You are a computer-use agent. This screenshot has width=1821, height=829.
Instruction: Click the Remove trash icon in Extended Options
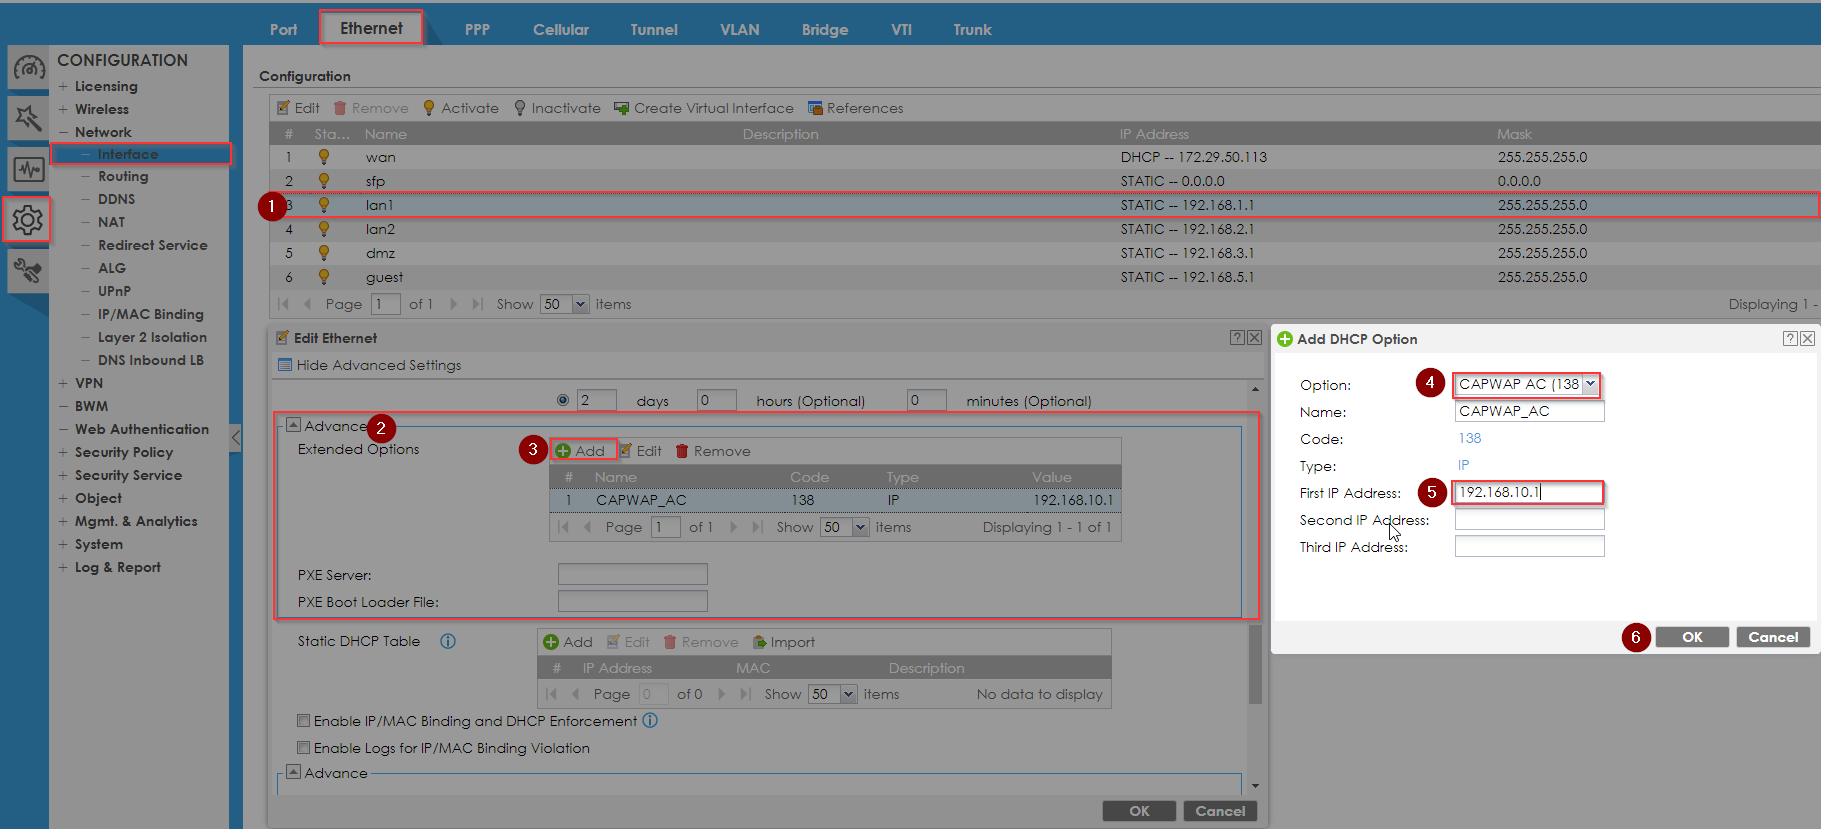click(x=682, y=451)
